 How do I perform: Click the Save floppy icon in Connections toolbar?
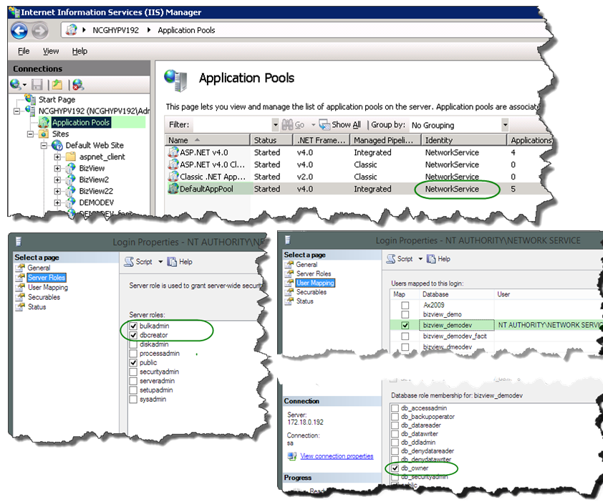(37, 85)
